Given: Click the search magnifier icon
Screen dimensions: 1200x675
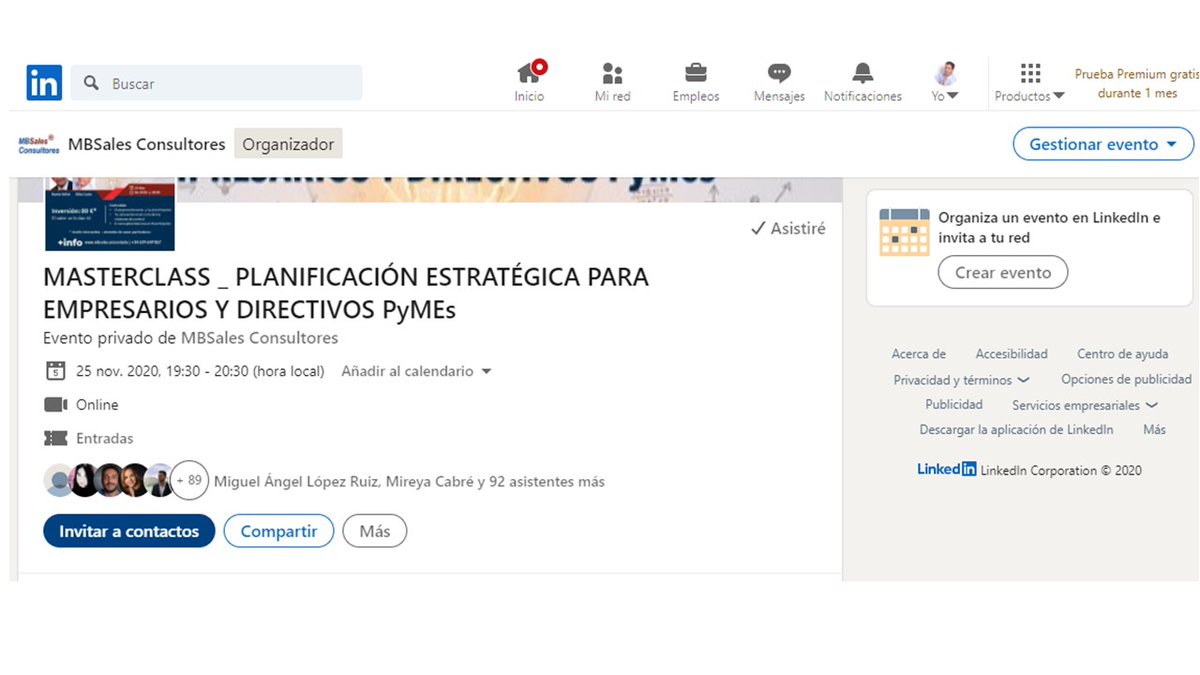Looking at the screenshot, I should pyautogui.click(x=91, y=83).
